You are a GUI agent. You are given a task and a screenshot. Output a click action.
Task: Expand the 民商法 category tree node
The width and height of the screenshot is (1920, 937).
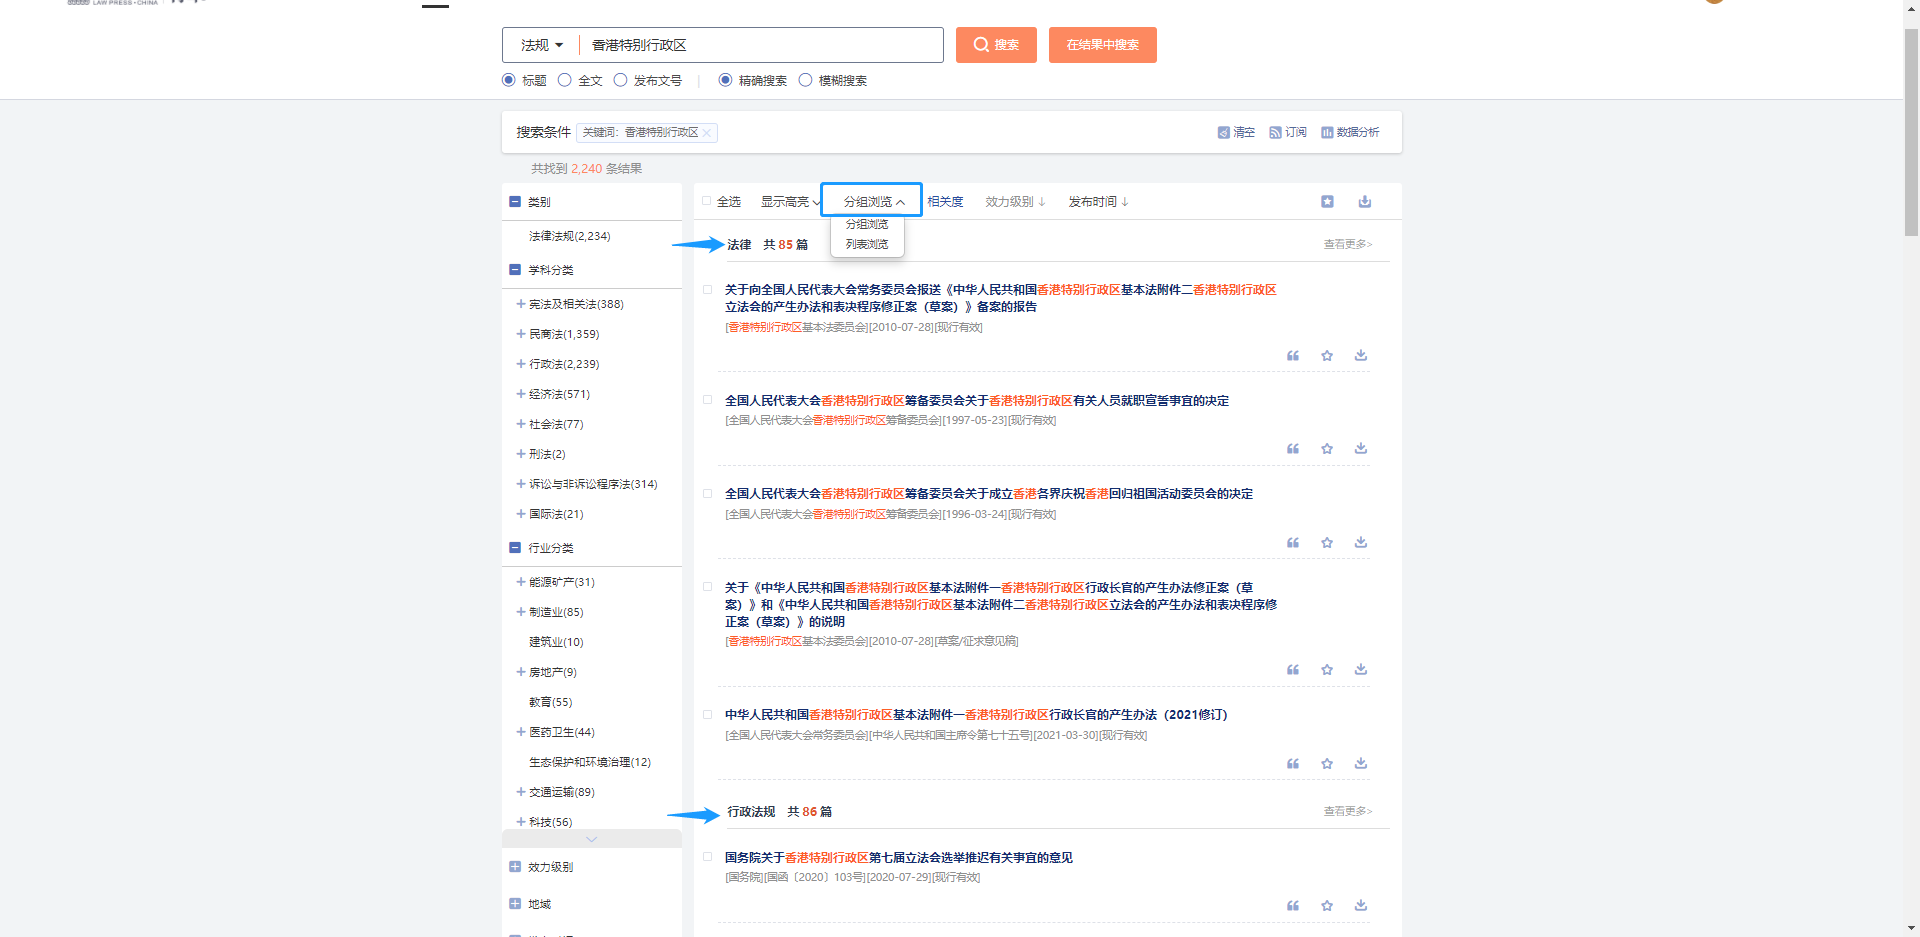click(520, 334)
